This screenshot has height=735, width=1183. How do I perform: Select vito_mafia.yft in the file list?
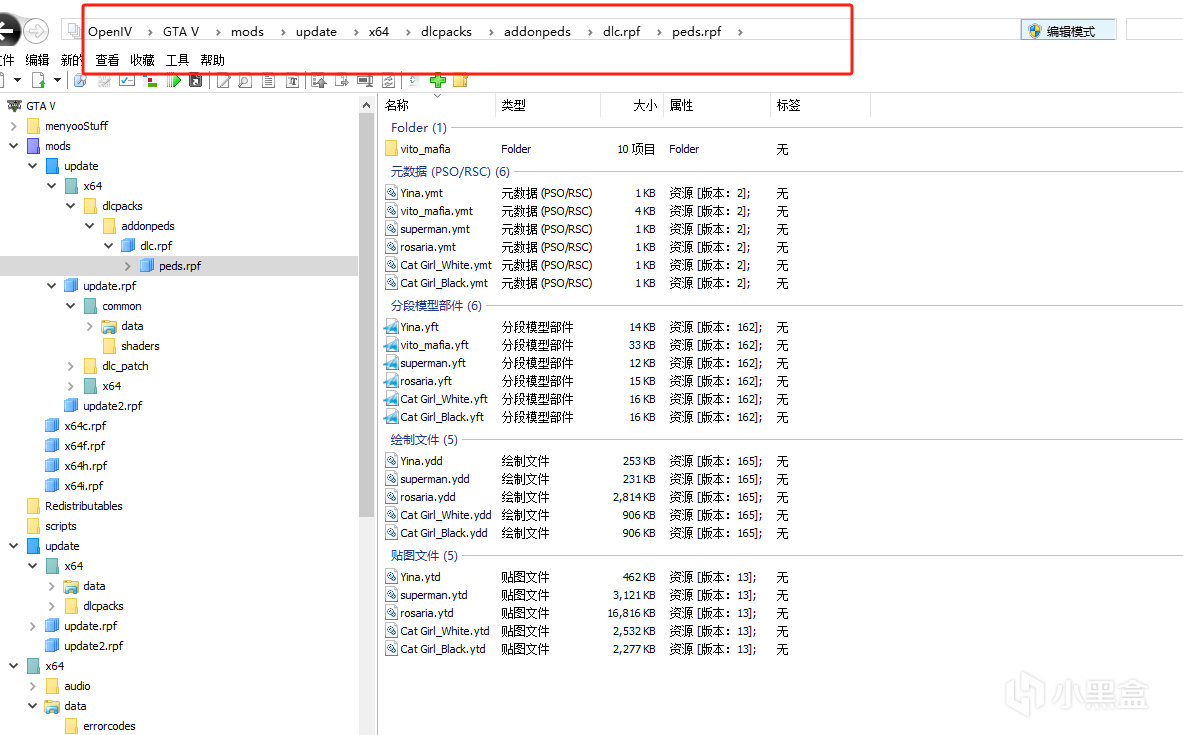pos(435,345)
